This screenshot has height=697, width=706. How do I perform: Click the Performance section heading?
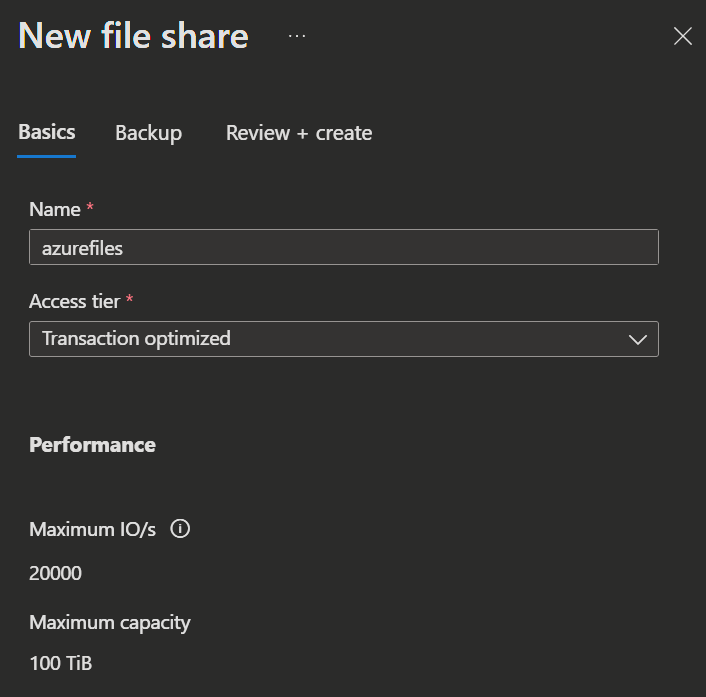coord(92,445)
